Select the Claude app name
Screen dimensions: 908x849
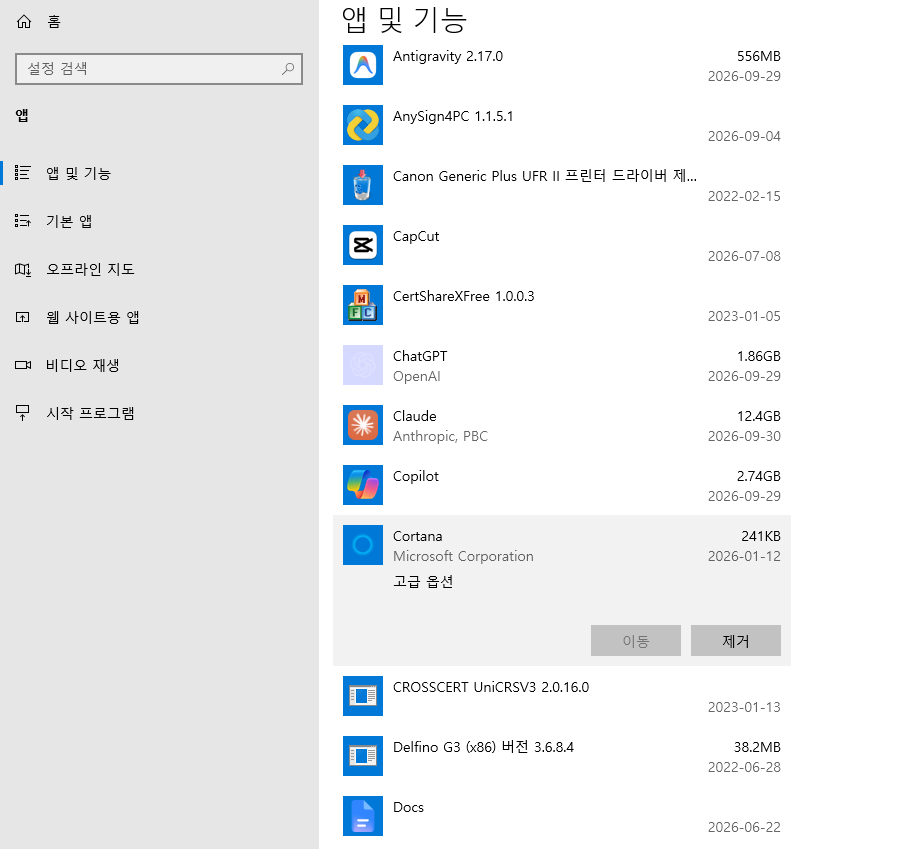[415, 416]
